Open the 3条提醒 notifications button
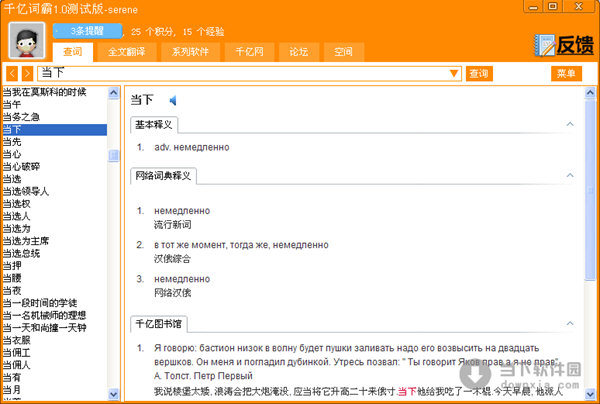Viewport: 600px width, 404px height. tap(87, 31)
